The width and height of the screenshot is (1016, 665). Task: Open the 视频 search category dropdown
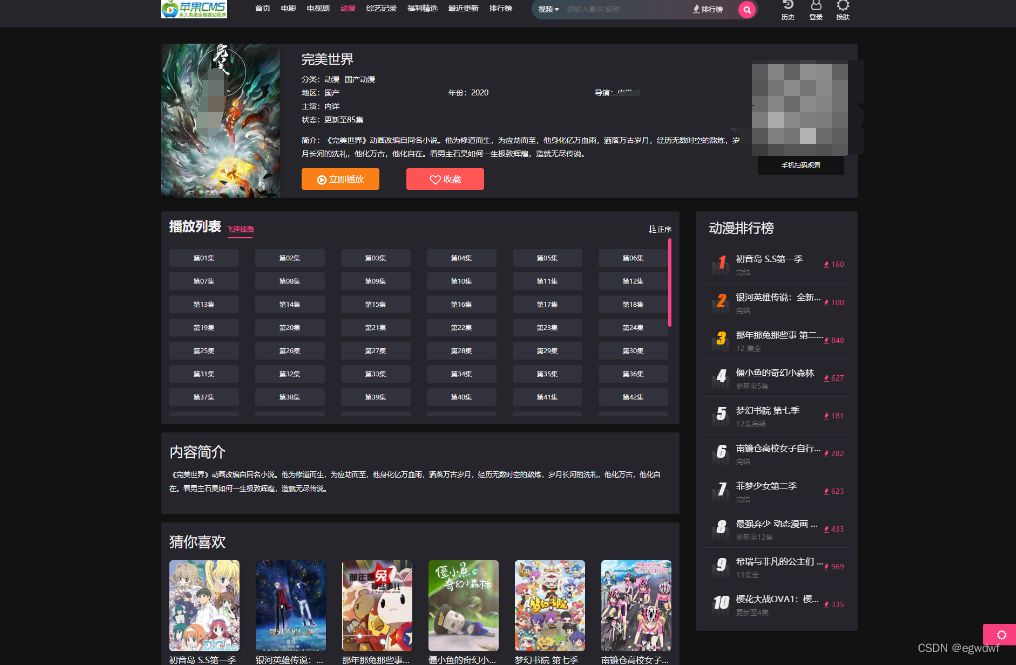pyautogui.click(x=546, y=9)
